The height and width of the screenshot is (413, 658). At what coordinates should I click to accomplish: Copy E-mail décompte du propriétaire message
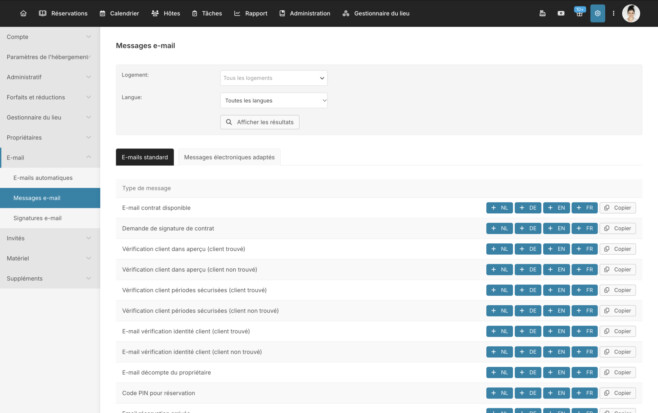(x=618, y=372)
